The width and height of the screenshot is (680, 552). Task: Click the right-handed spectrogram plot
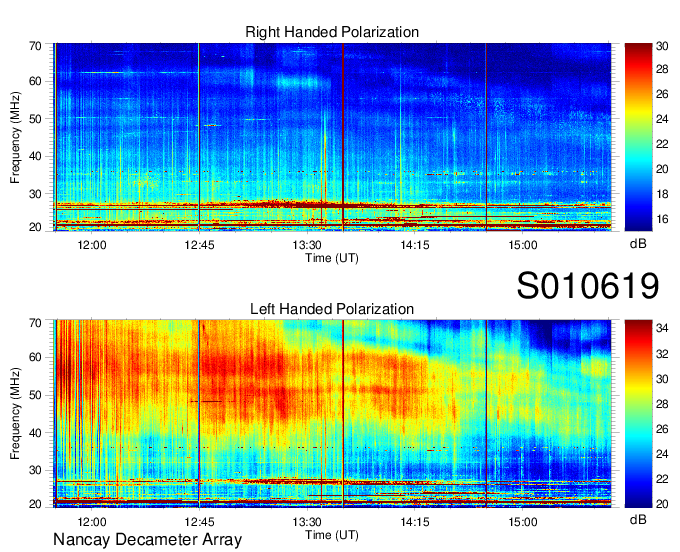(x=332, y=137)
